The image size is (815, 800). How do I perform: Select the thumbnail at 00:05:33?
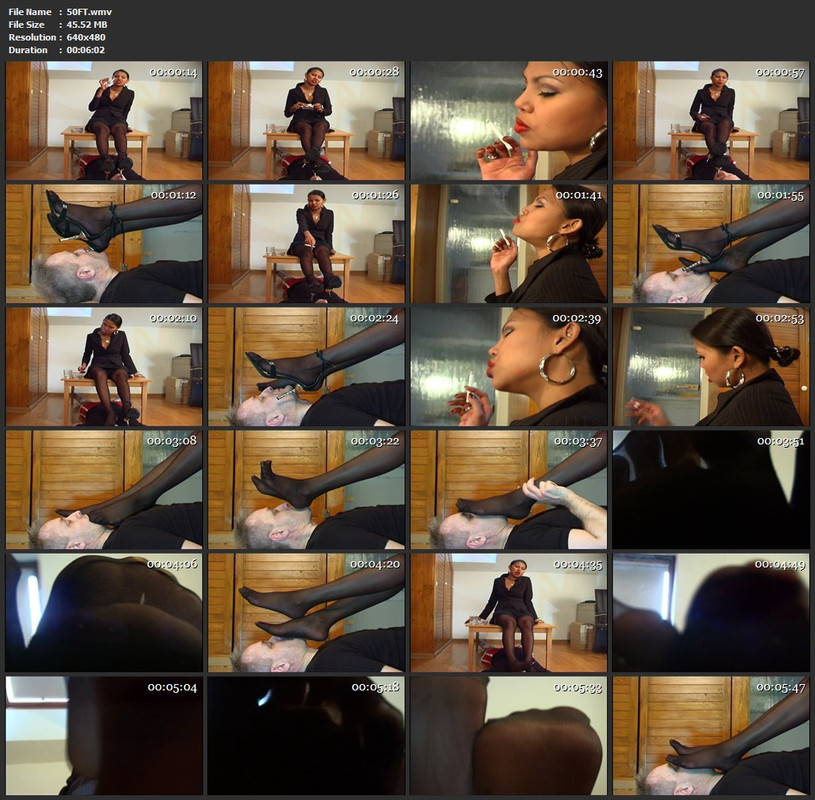click(x=509, y=736)
